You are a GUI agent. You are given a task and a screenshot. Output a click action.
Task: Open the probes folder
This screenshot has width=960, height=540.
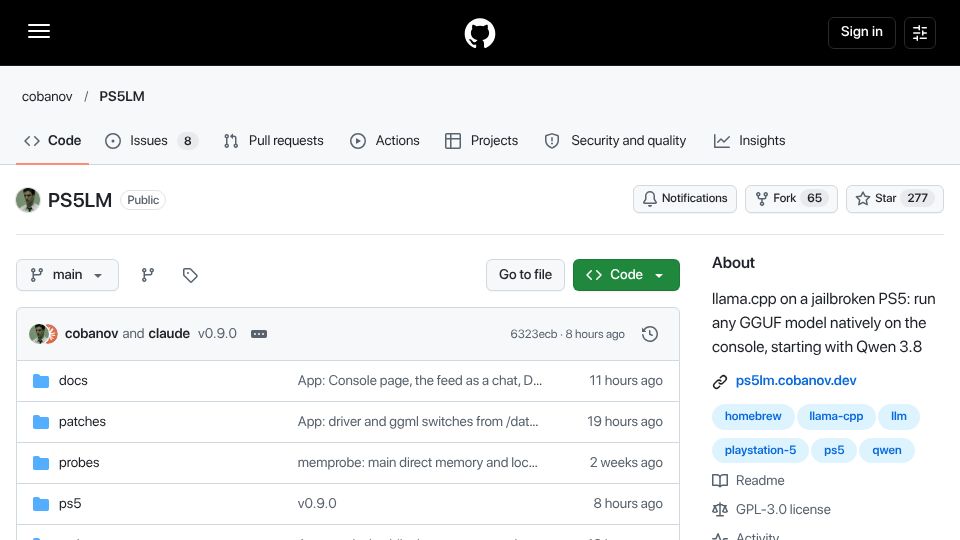(79, 463)
